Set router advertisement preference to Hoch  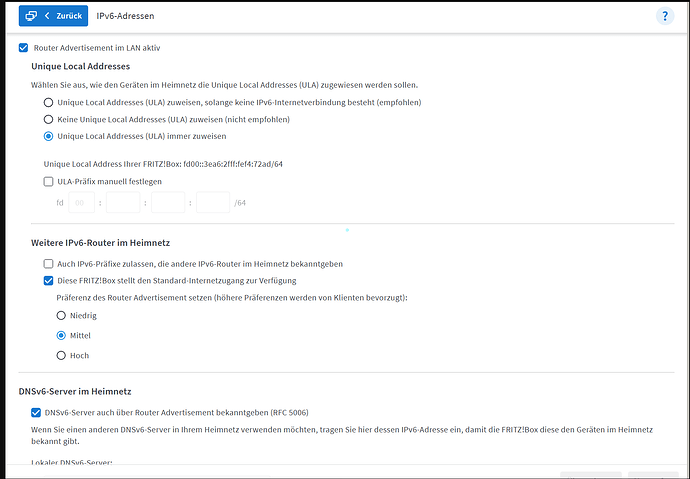point(61,355)
